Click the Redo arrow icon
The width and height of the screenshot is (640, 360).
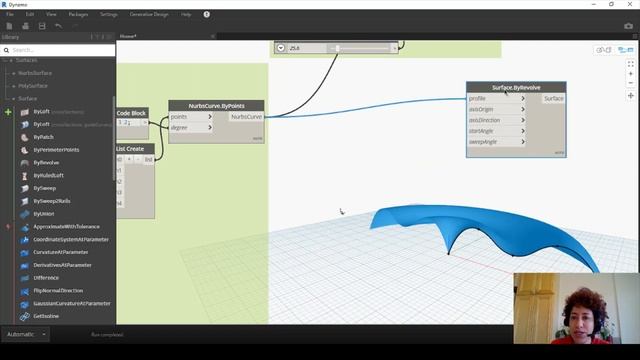(75, 26)
